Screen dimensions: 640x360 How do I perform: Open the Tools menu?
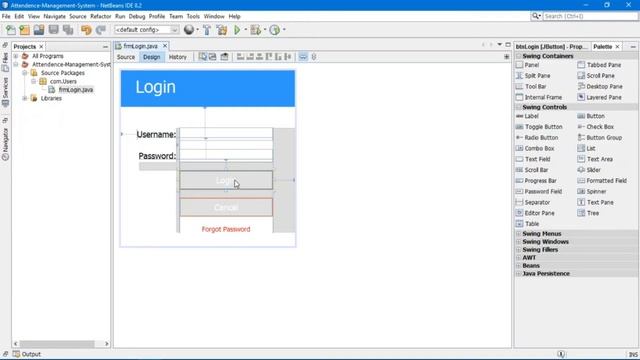pos(193,16)
